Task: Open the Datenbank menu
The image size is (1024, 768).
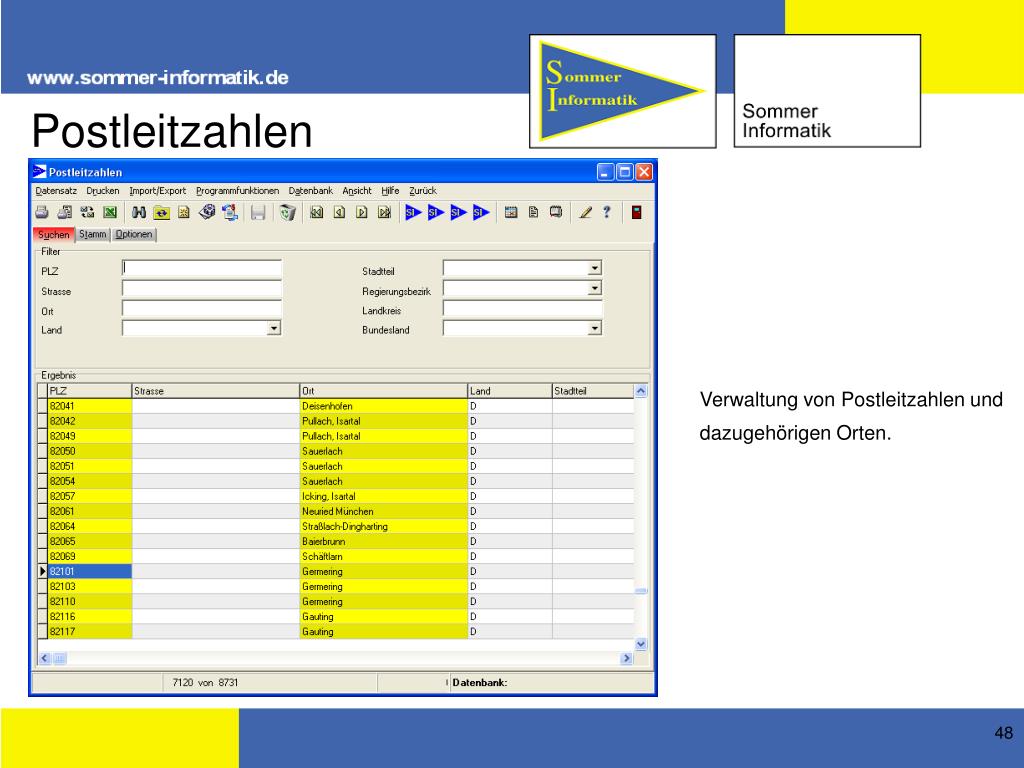Action: pos(311,191)
